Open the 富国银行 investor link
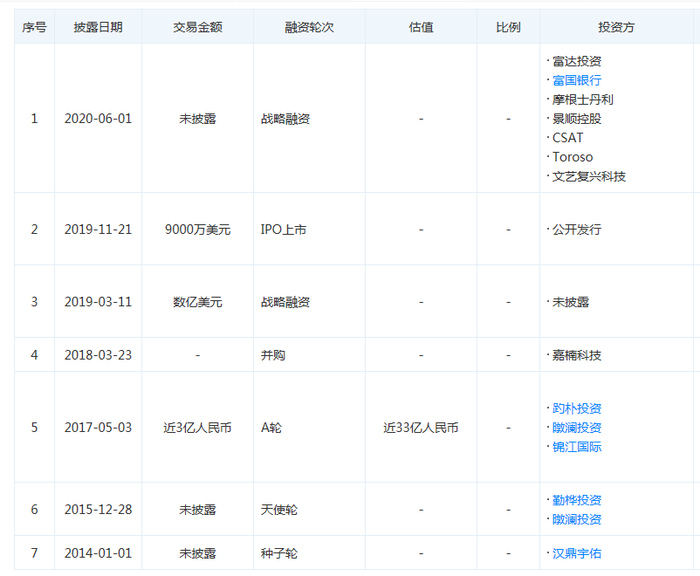Image resolution: width=700 pixels, height=576 pixels. [576, 80]
